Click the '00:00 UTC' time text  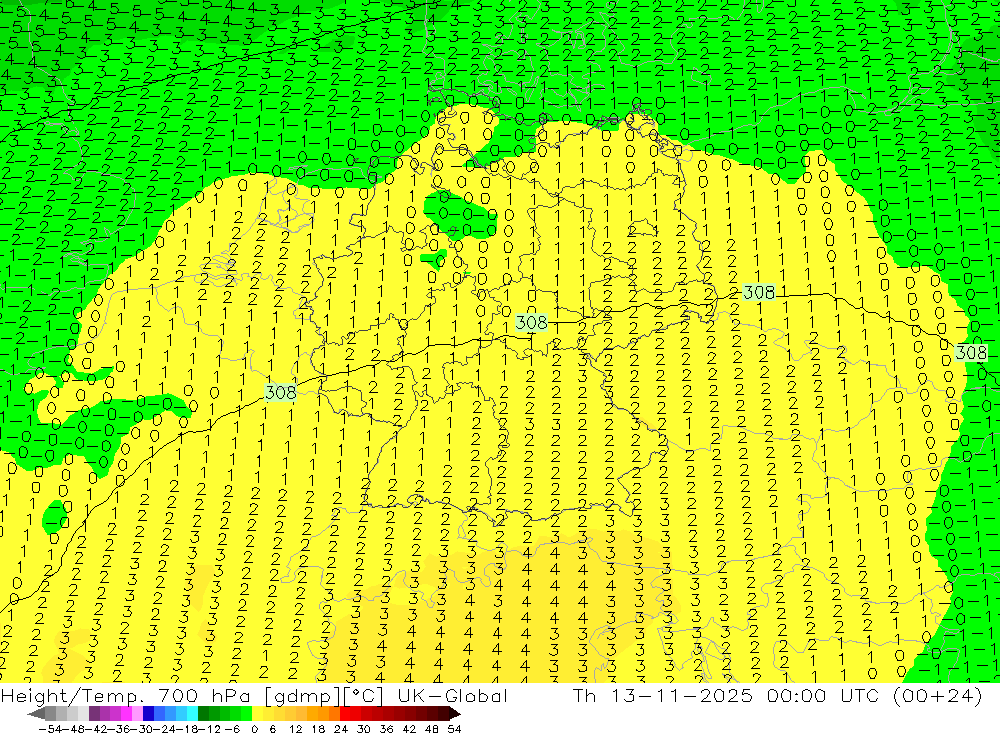click(x=823, y=695)
